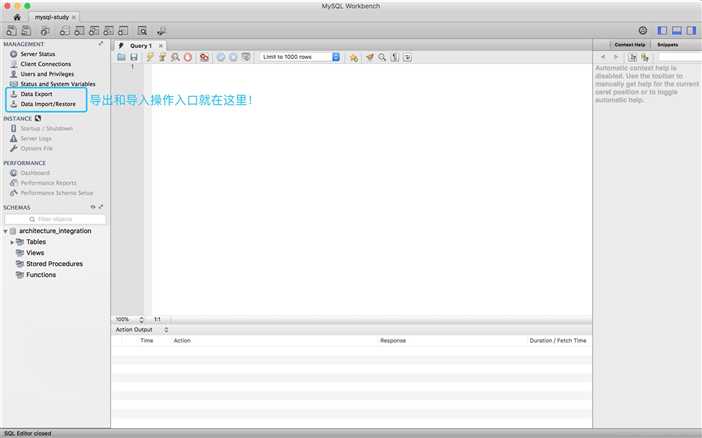Click the context help search field
702x438 pixels.
(x=680, y=57)
